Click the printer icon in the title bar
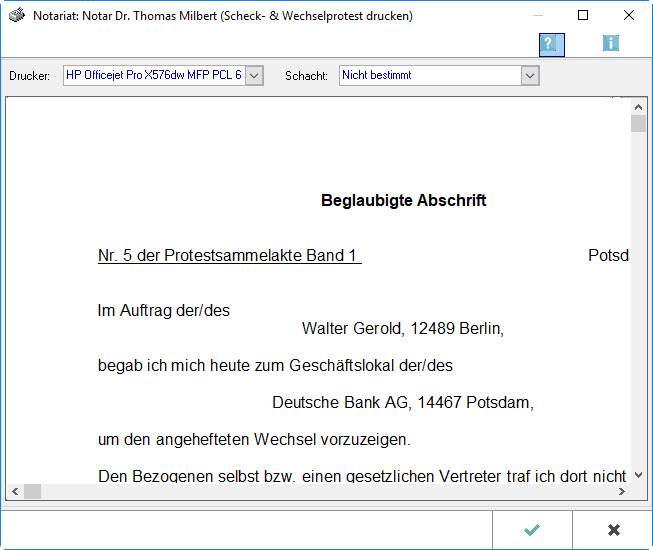The height and width of the screenshot is (550, 653). pyautogui.click(x=17, y=16)
